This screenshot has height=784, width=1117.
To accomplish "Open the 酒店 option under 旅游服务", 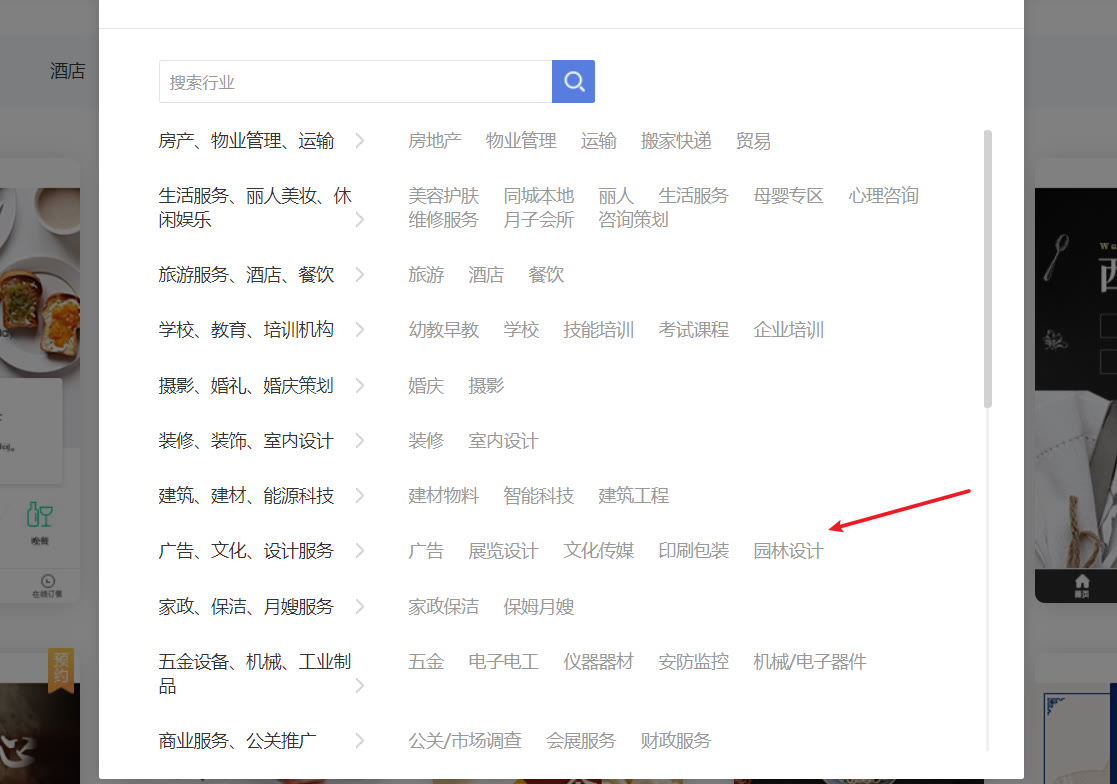I will coord(486,274).
